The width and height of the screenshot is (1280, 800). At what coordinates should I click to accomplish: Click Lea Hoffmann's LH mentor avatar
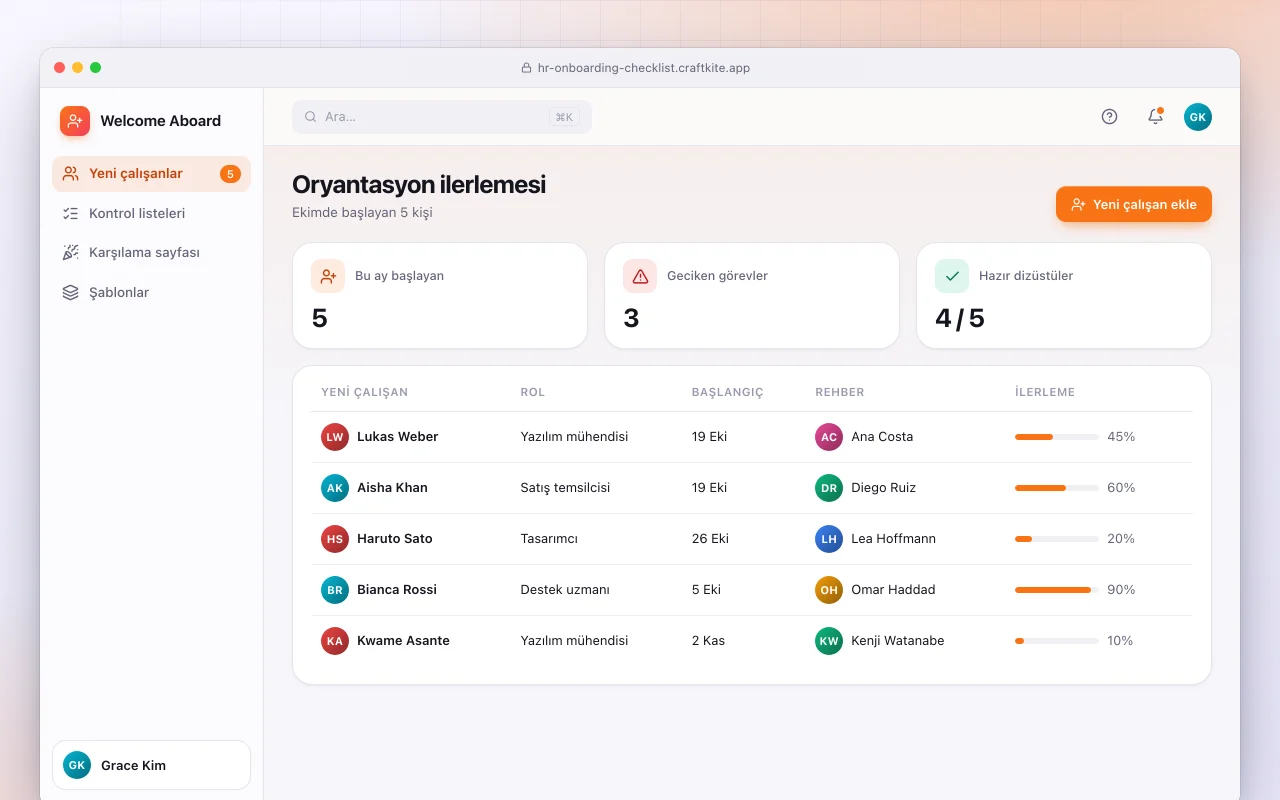click(829, 539)
